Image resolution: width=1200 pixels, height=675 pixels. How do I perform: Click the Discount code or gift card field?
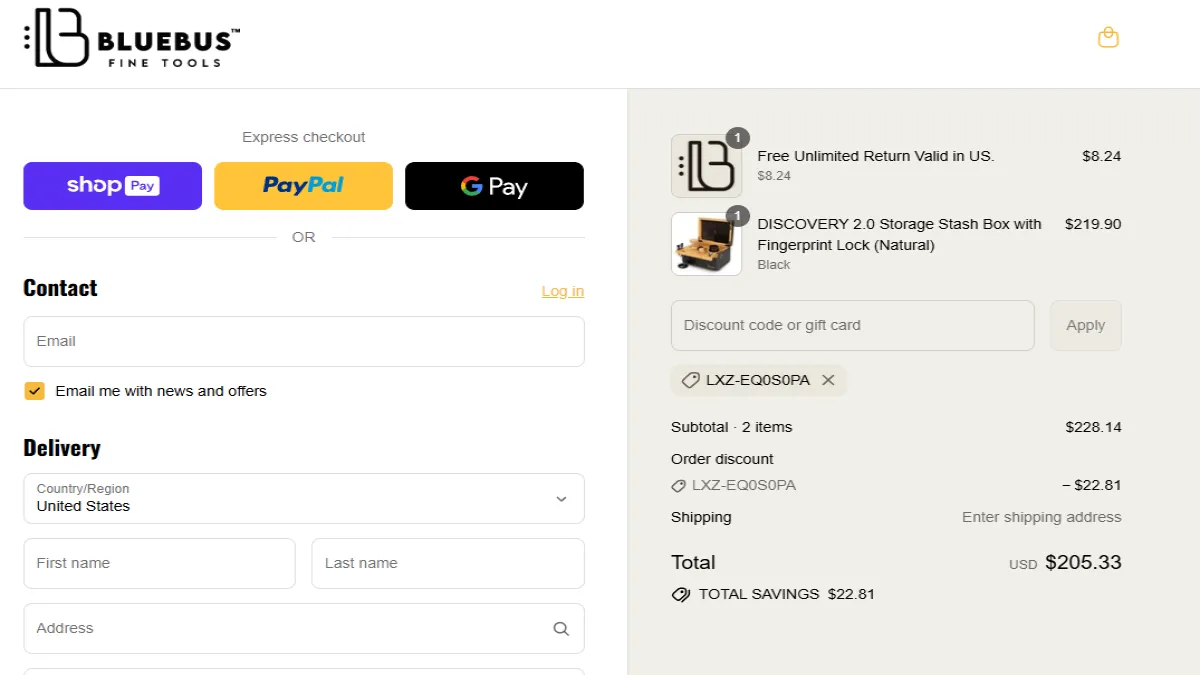pos(852,325)
